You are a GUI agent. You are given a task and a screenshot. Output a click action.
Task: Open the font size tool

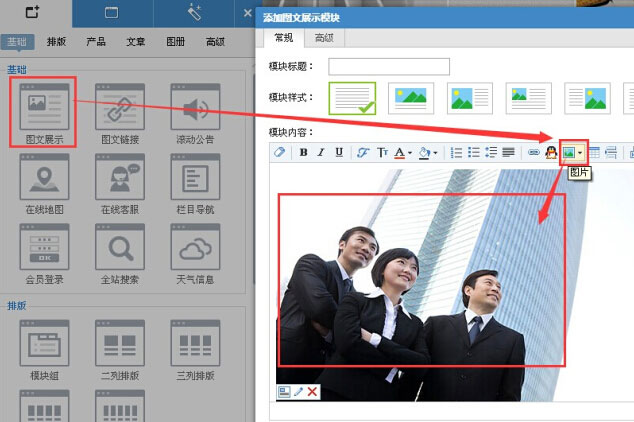tap(382, 152)
